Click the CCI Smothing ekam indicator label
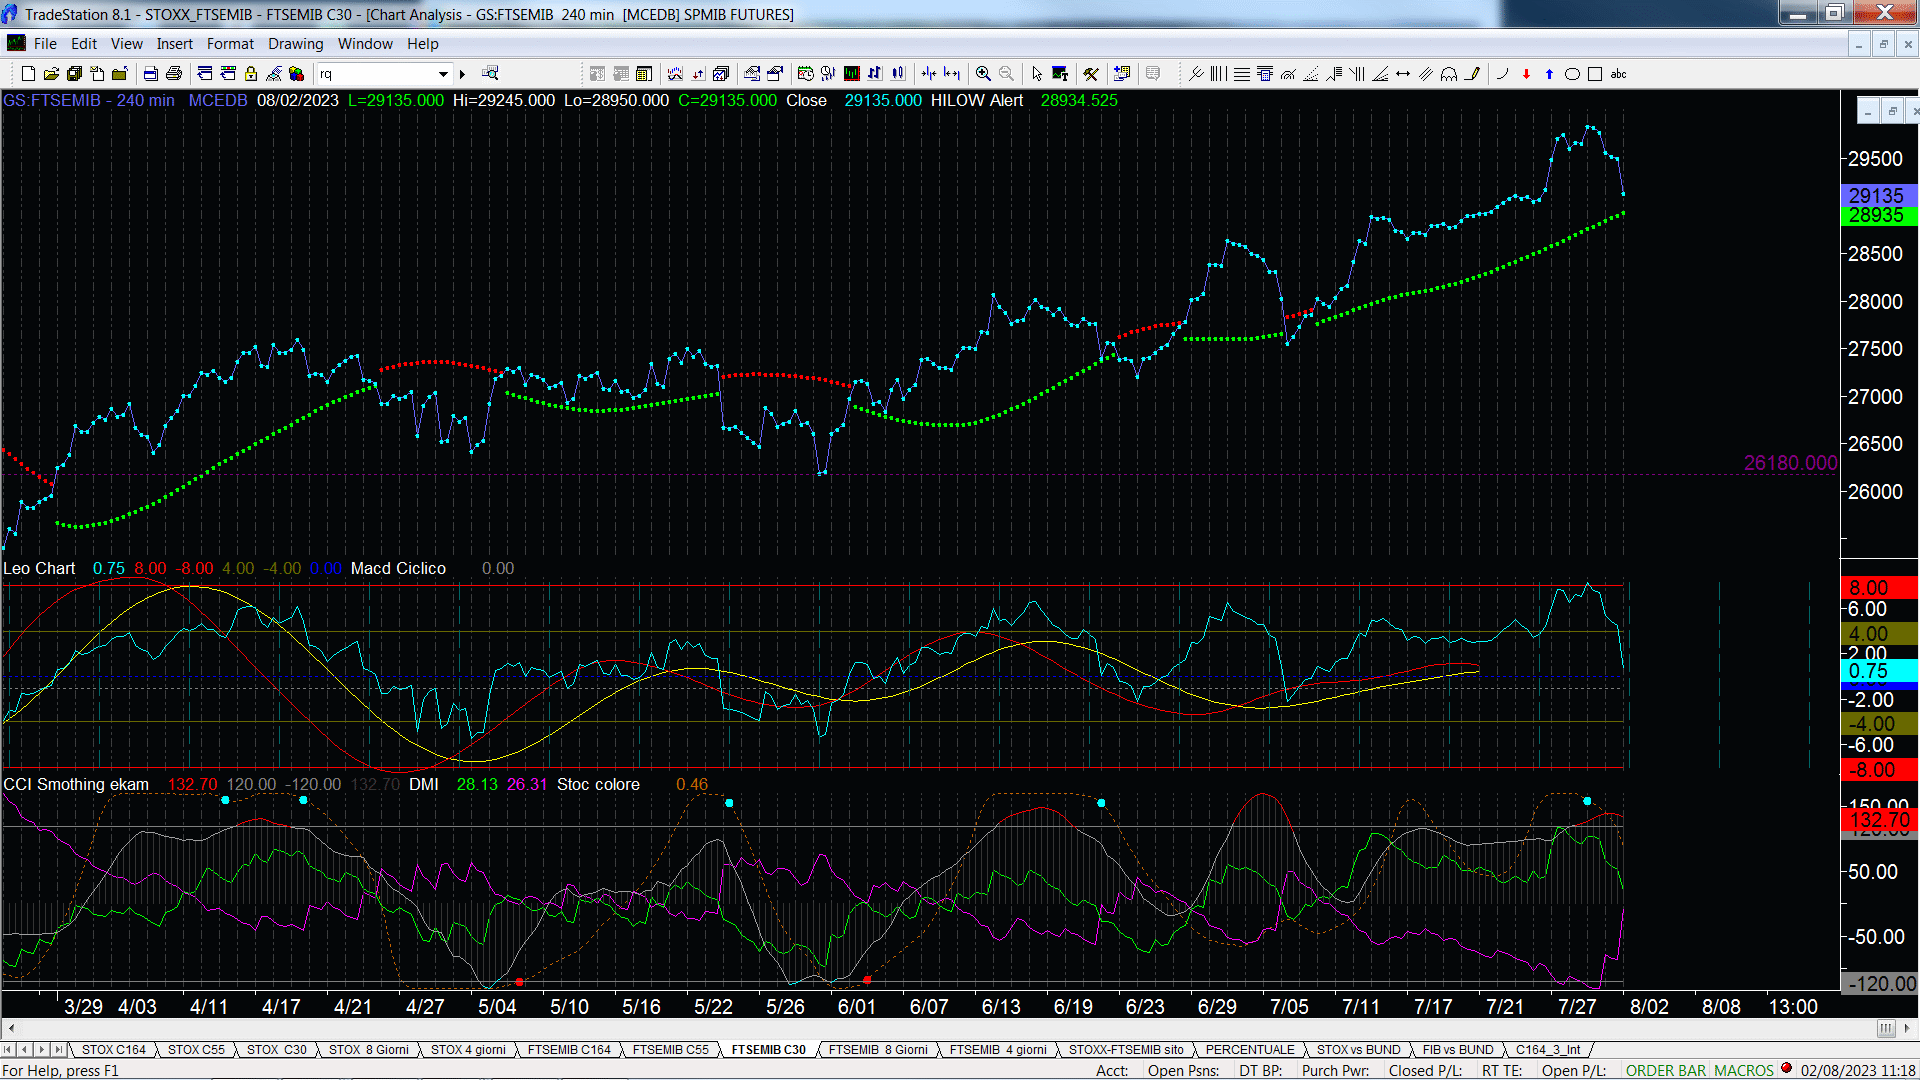1920x1080 pixels. coord(76,784)
